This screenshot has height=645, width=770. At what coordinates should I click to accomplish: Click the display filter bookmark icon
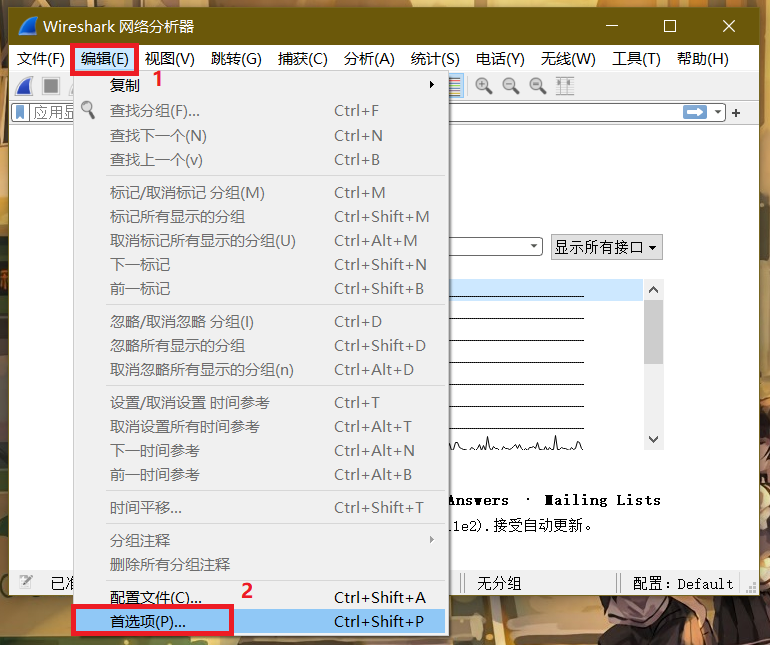tap(21, 113)
